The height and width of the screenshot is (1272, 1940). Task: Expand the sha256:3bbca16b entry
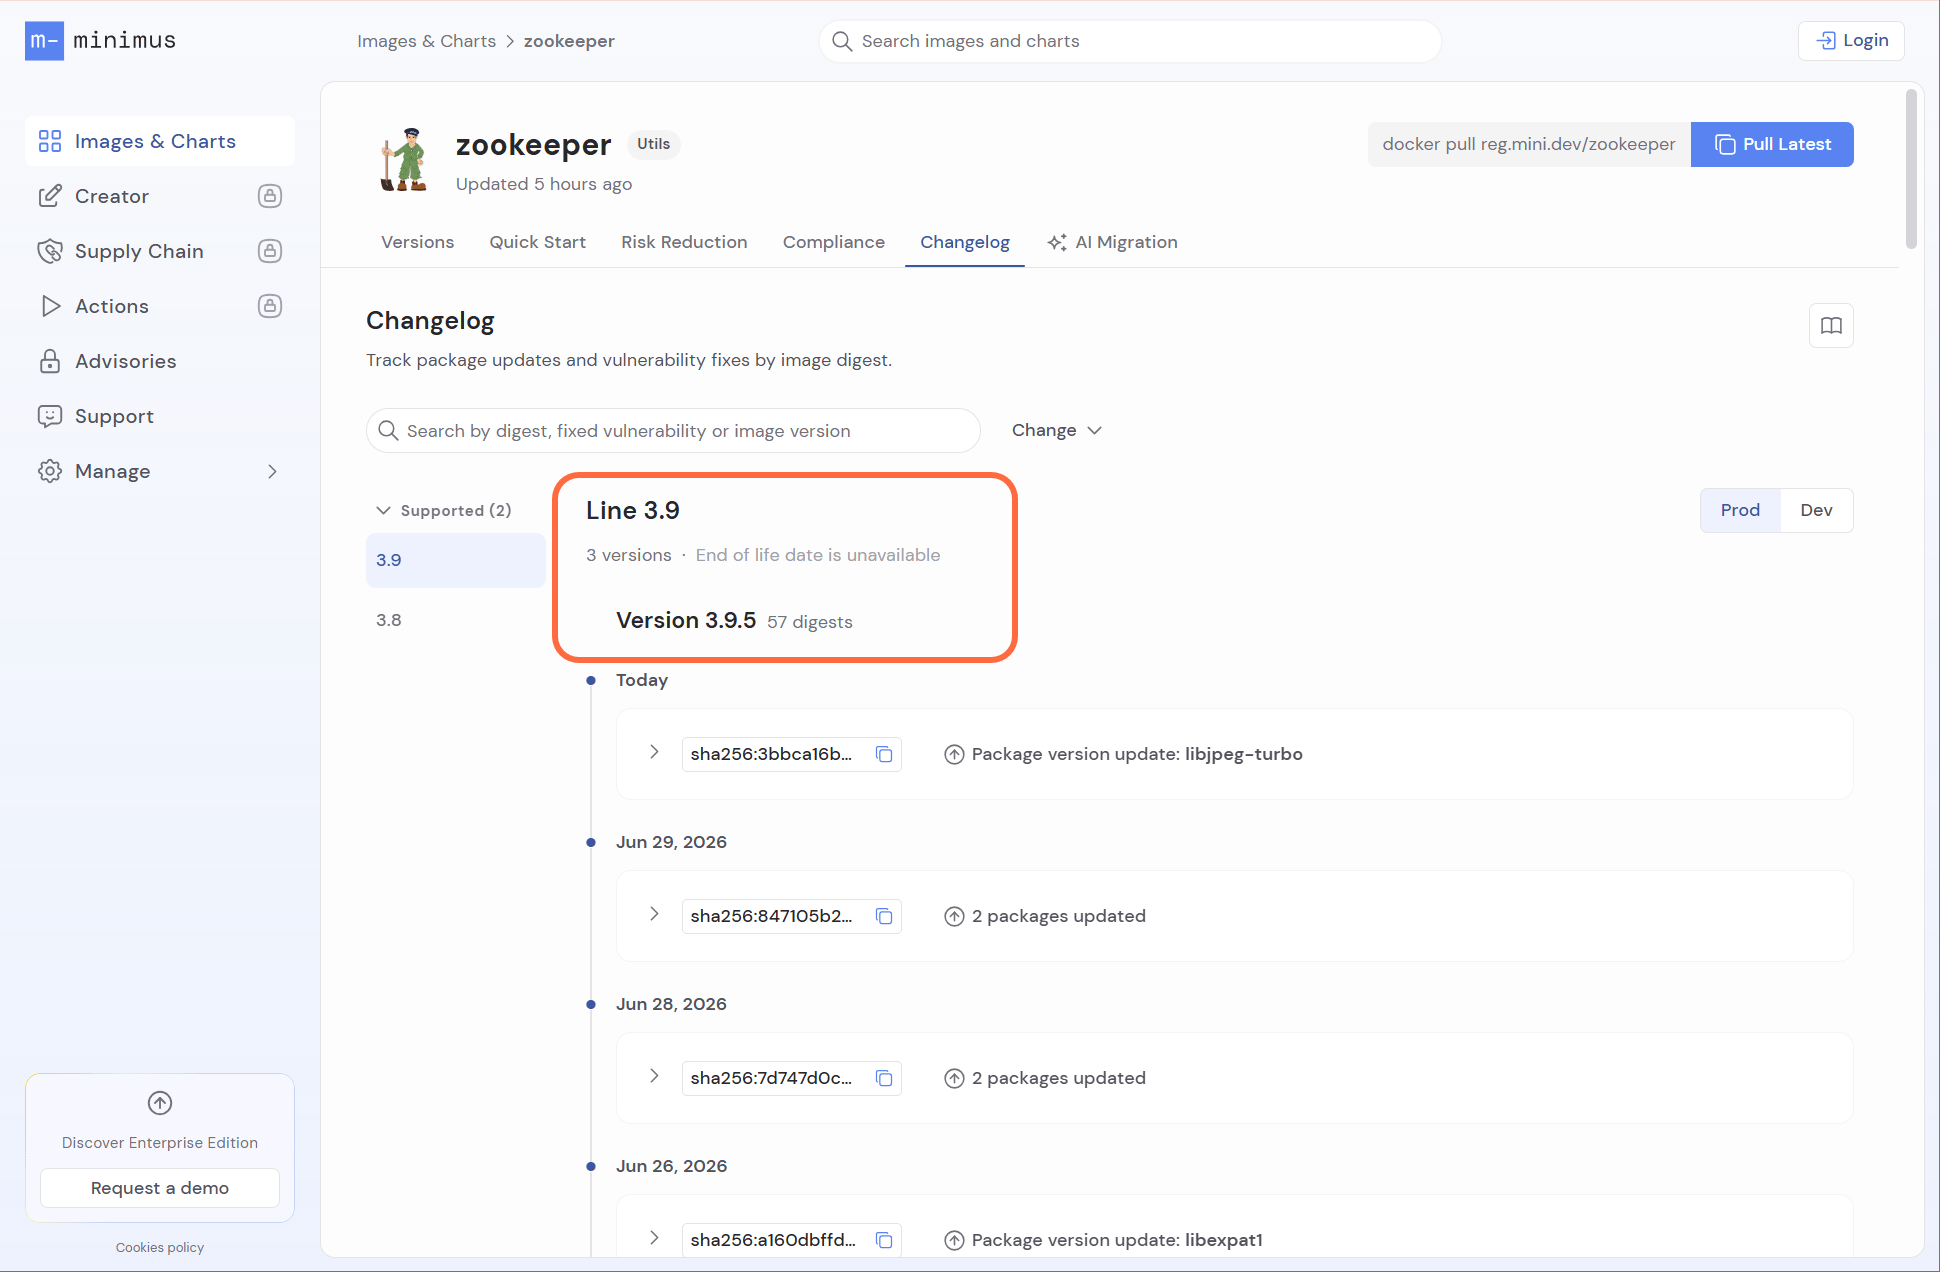click(x=654, y=752)
